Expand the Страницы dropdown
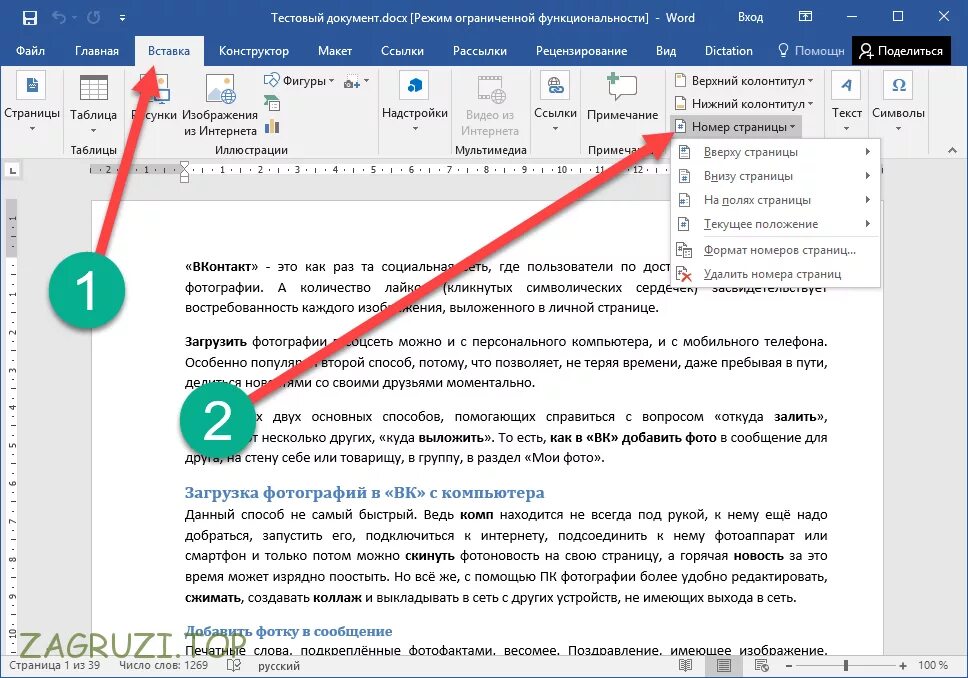This screenshot has width=968, height=678. click(x=32, y=104)
